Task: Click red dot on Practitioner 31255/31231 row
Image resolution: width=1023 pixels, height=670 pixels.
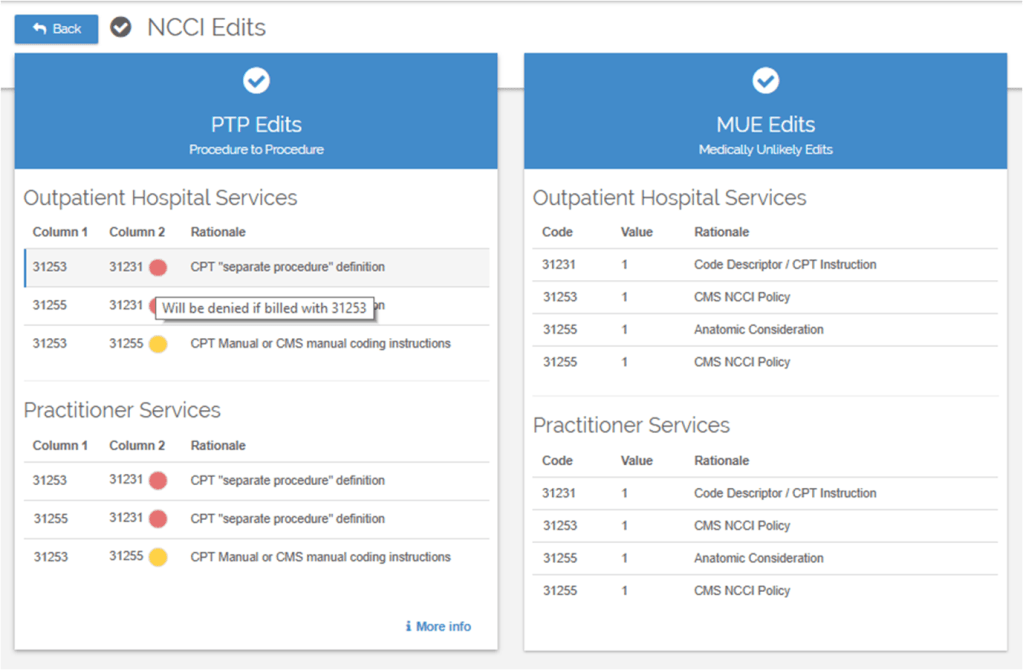Action: 158,519
